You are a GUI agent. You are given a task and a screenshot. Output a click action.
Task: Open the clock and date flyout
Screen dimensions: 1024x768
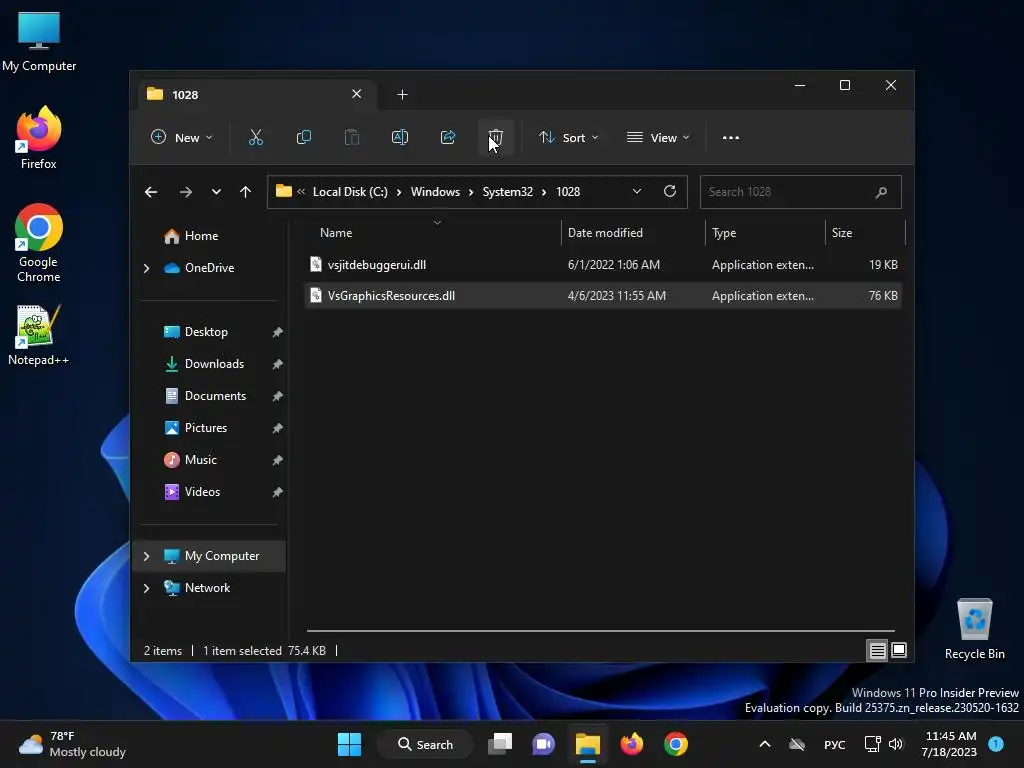948,744
